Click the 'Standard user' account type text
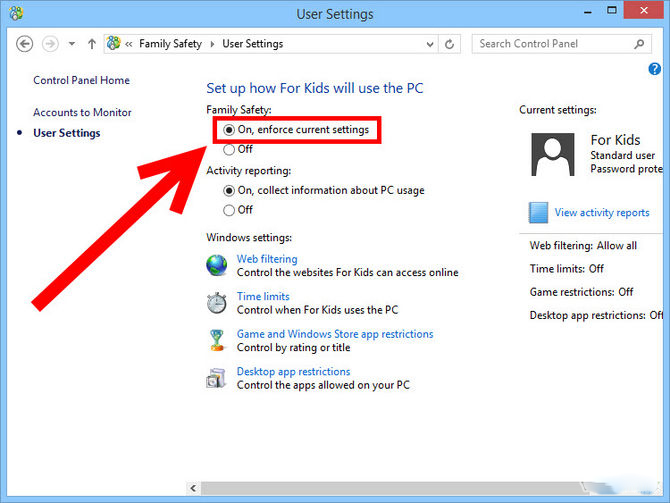The image size is (670, 503). [622, 155]
